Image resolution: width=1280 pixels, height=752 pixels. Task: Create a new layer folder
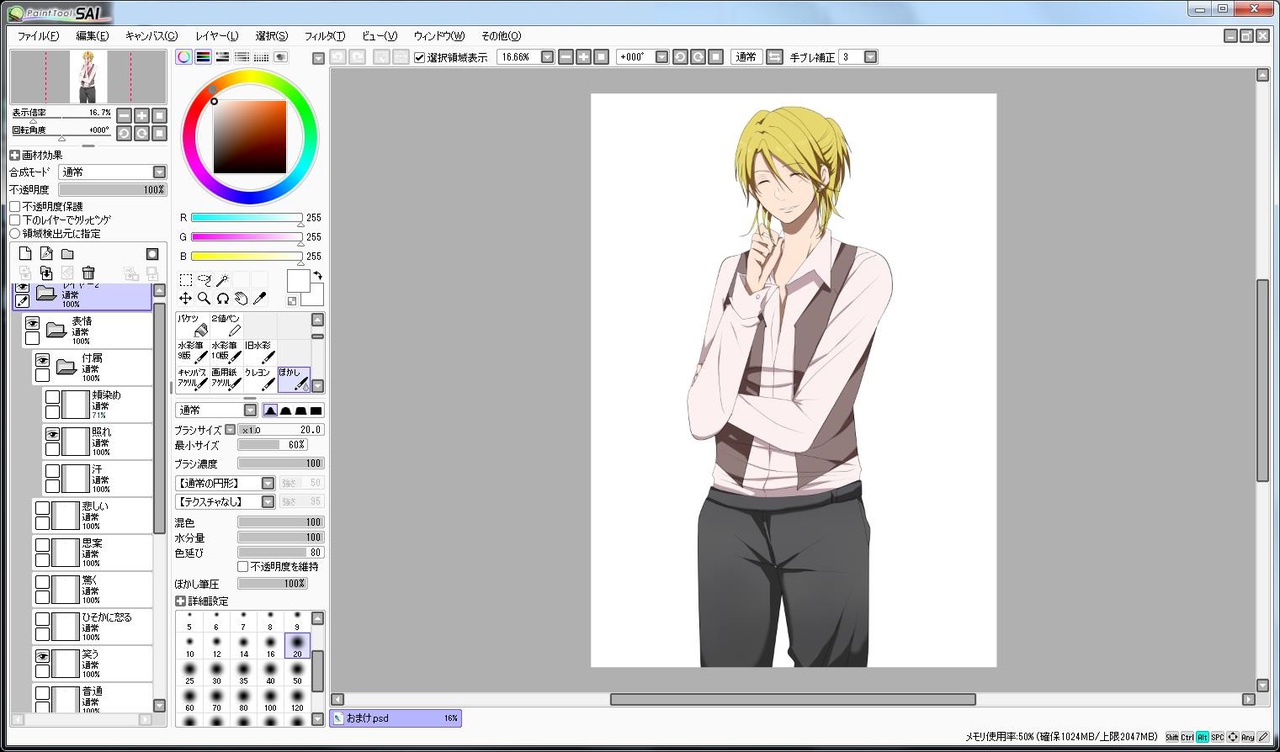[67, 254]
